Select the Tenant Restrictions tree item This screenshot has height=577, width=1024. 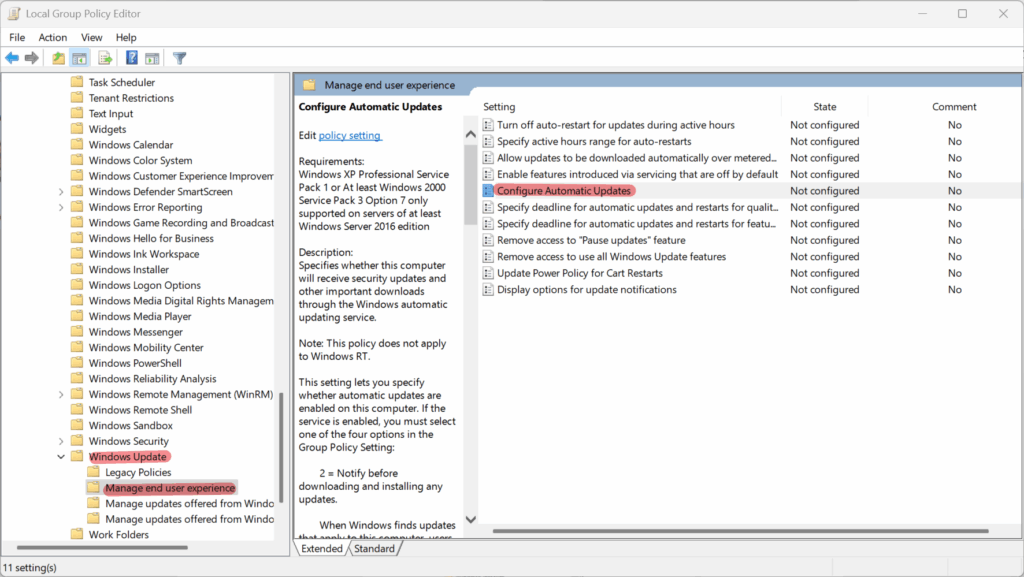(x=131, y=98)
